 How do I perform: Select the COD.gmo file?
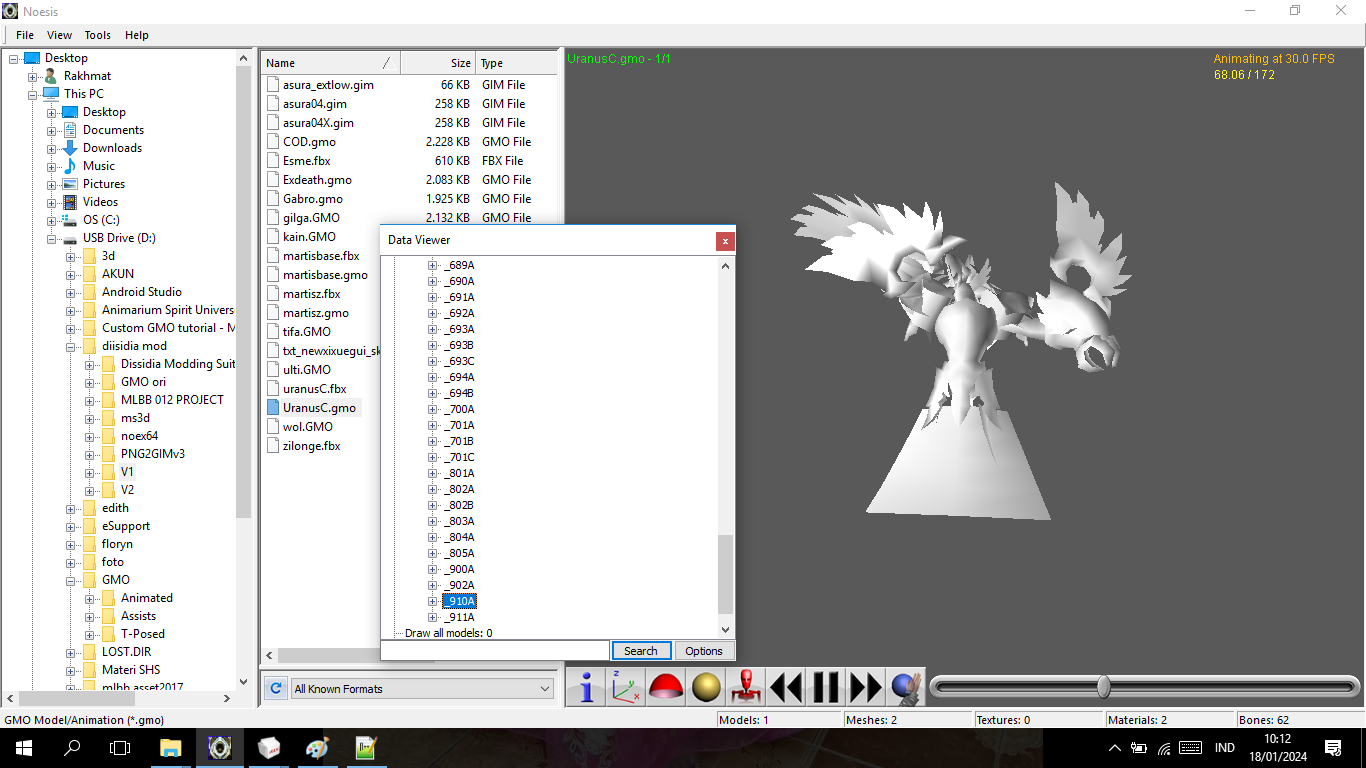tap(309, 142)
